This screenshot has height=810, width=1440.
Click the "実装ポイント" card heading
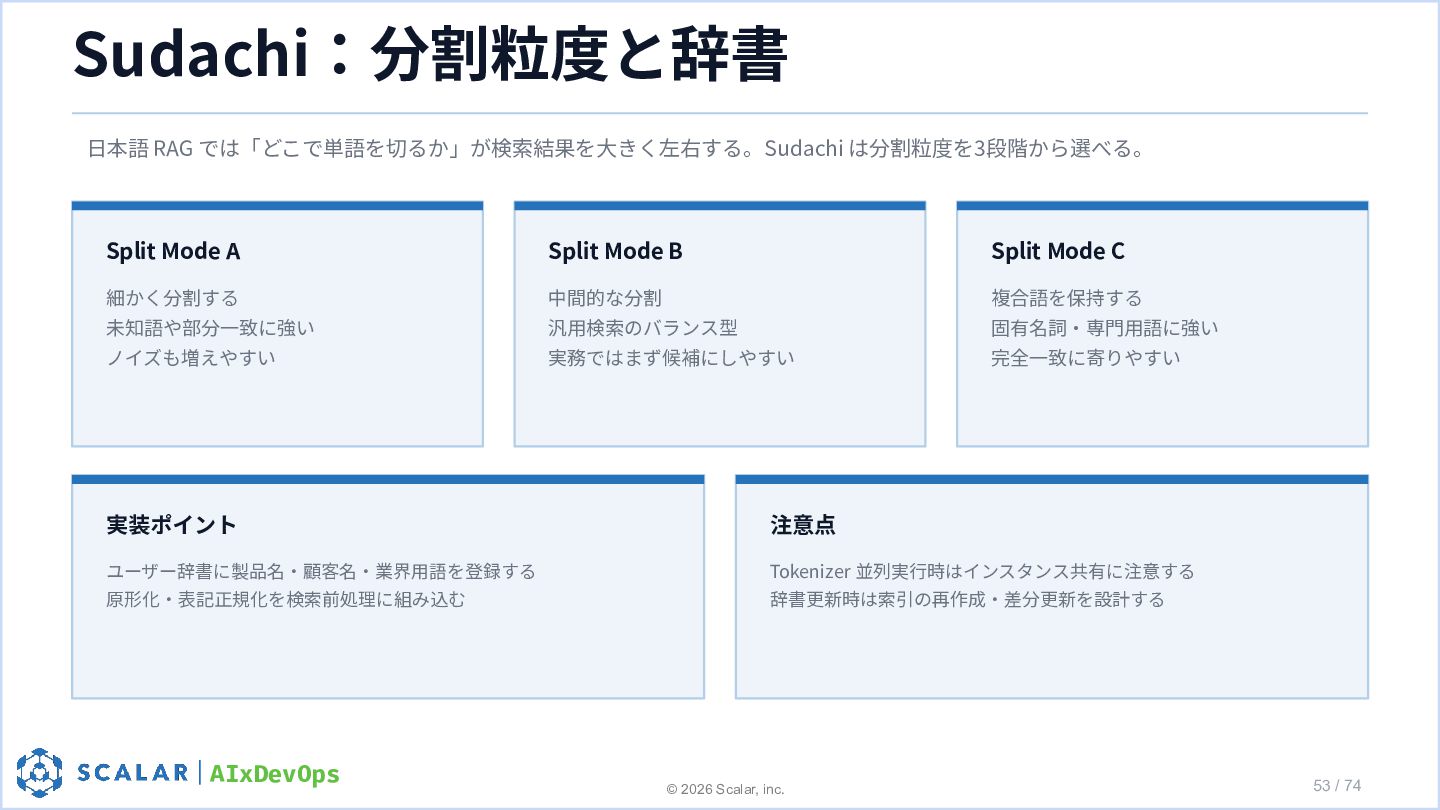pos(171,524)
